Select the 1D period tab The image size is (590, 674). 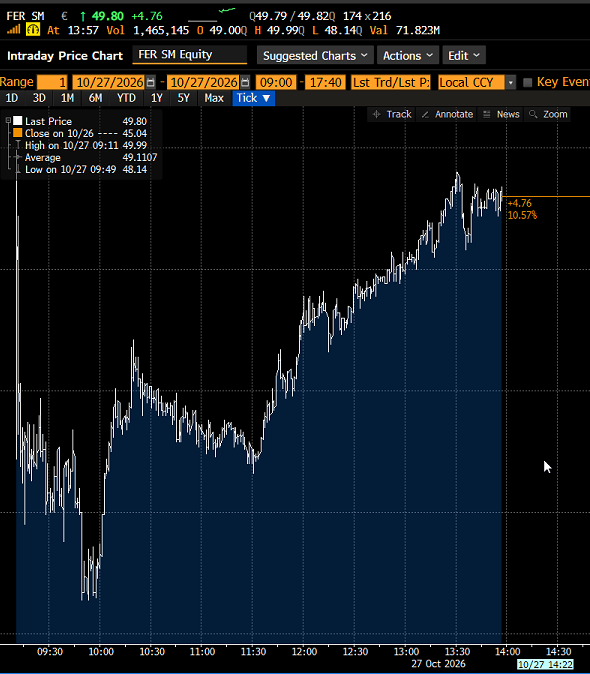[12, 98]
